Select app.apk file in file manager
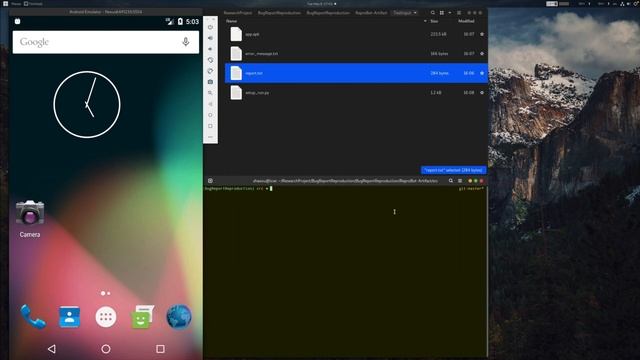This screenshot has height=360, width=640. [x=356, y=34]
